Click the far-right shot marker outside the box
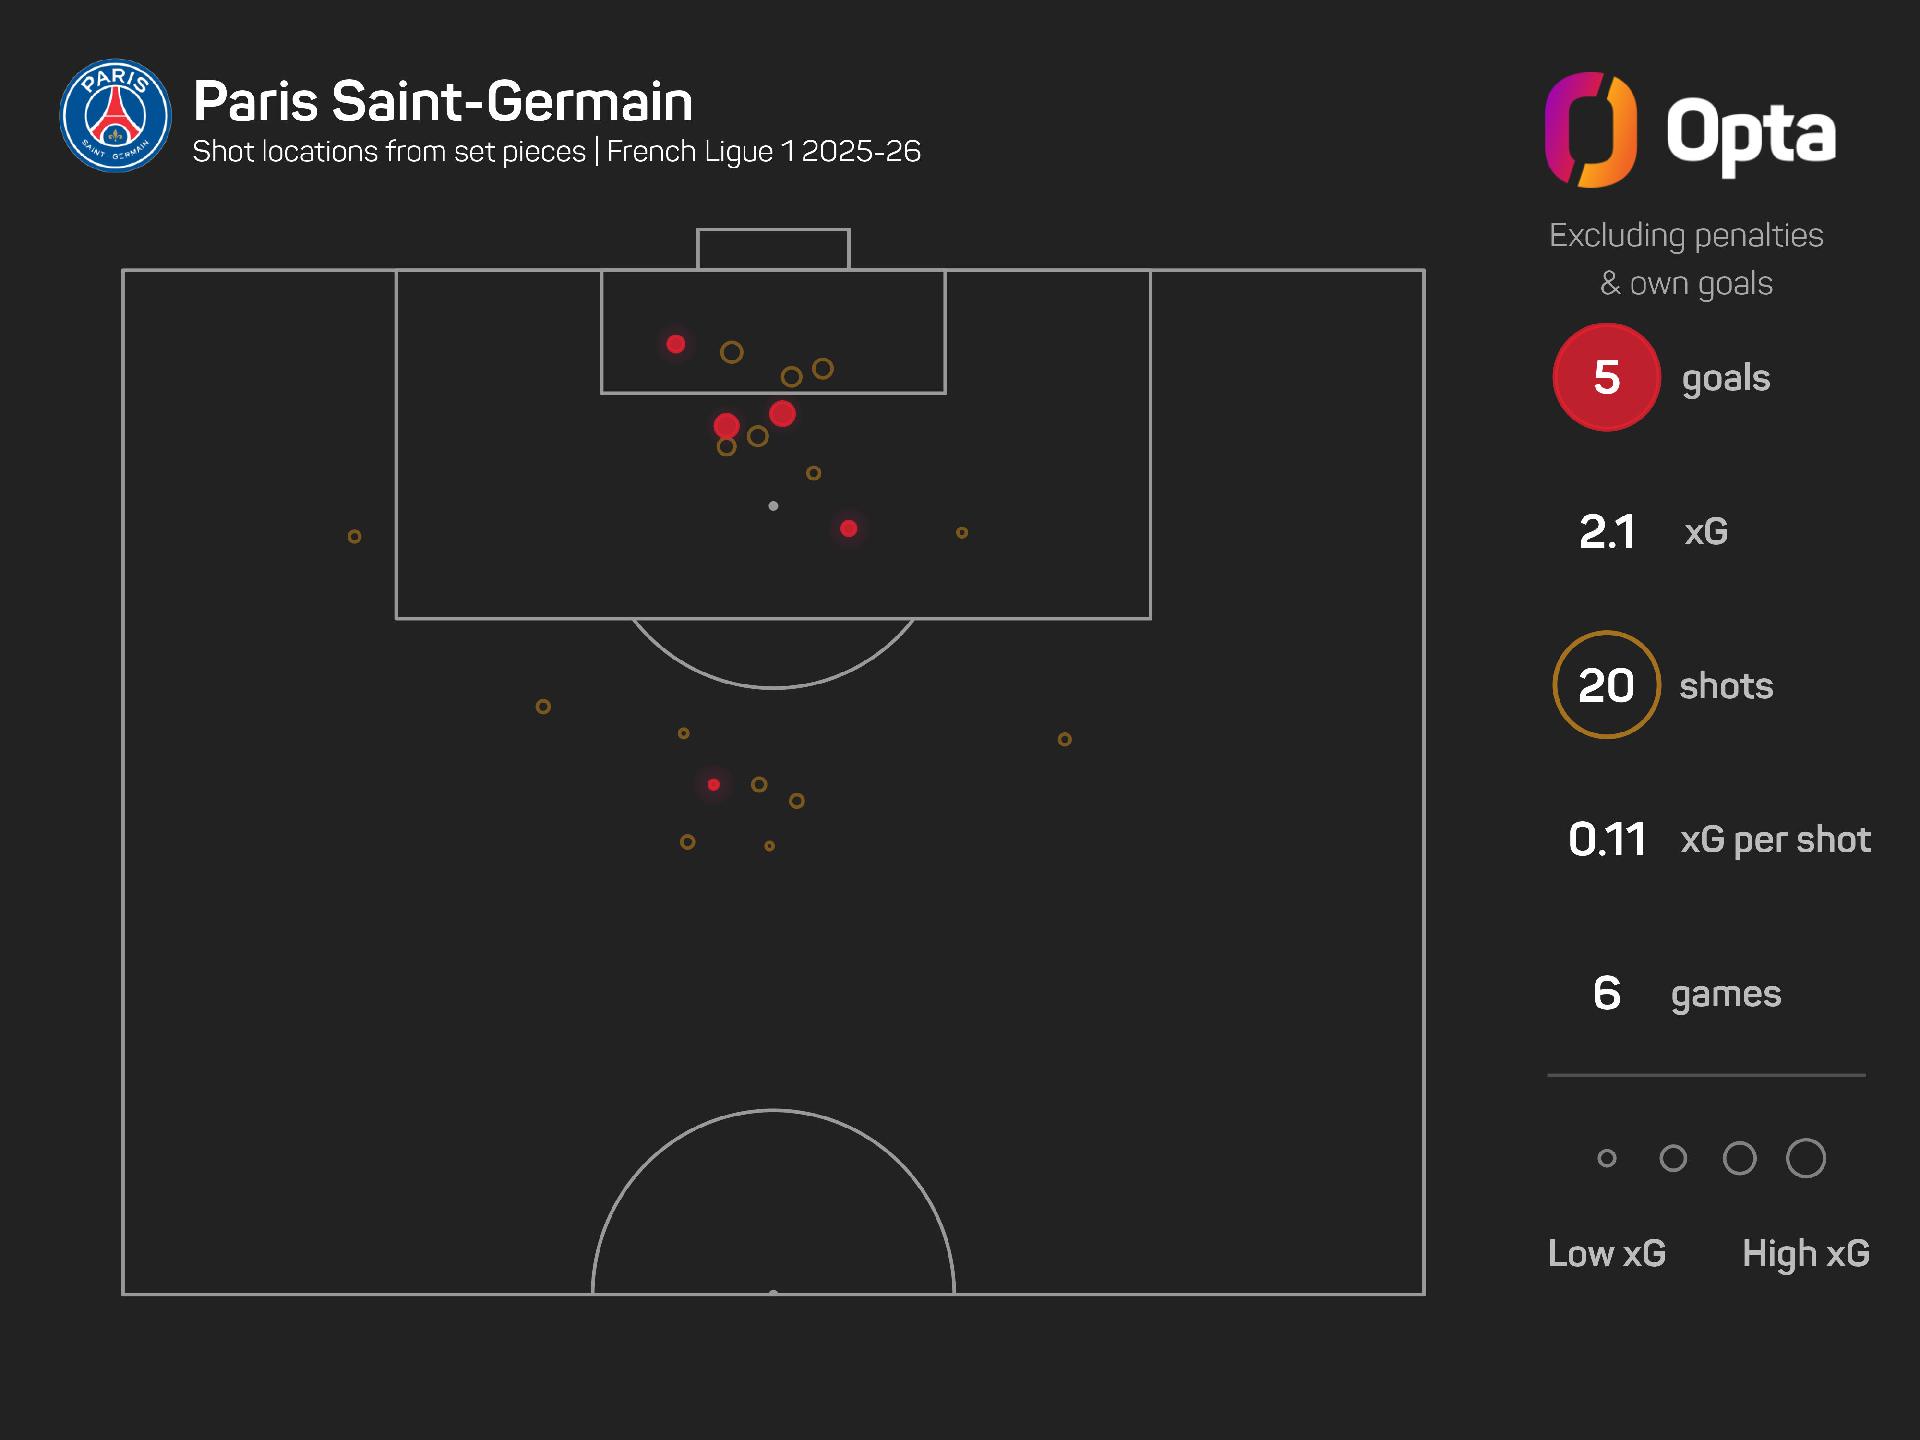 click(1064, 739)
